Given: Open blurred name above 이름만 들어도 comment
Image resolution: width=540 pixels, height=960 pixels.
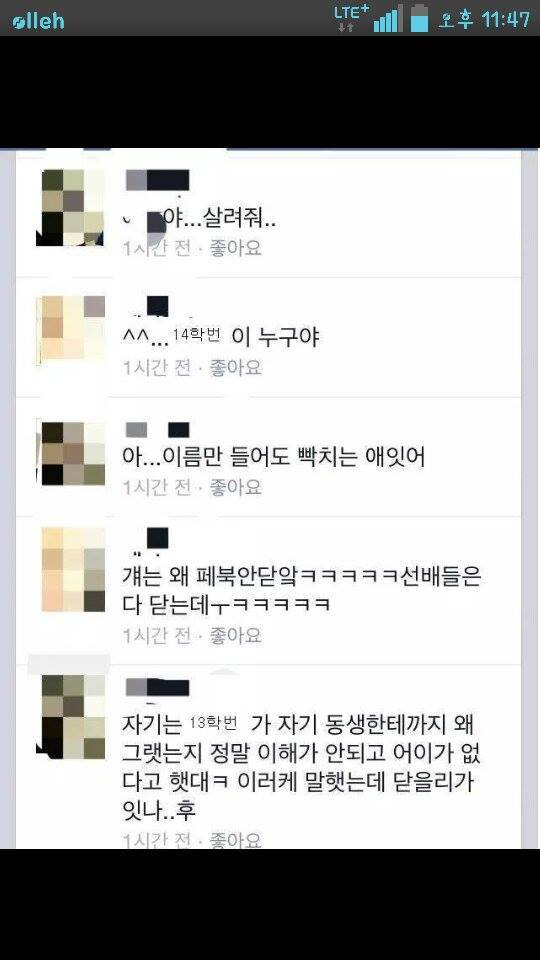Looking at the screenshot, I should [157, 430].
